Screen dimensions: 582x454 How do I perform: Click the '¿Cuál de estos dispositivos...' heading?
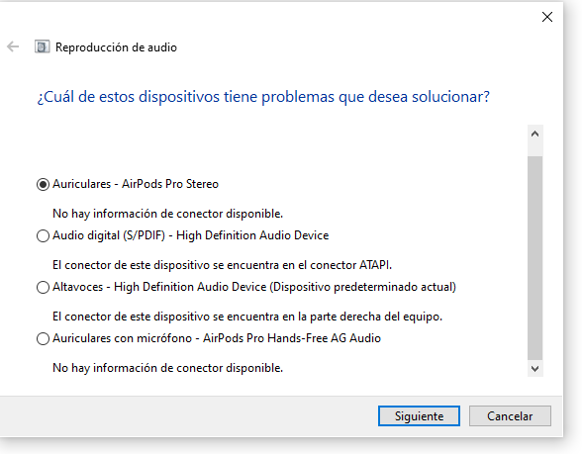click(x=263, y=97)
